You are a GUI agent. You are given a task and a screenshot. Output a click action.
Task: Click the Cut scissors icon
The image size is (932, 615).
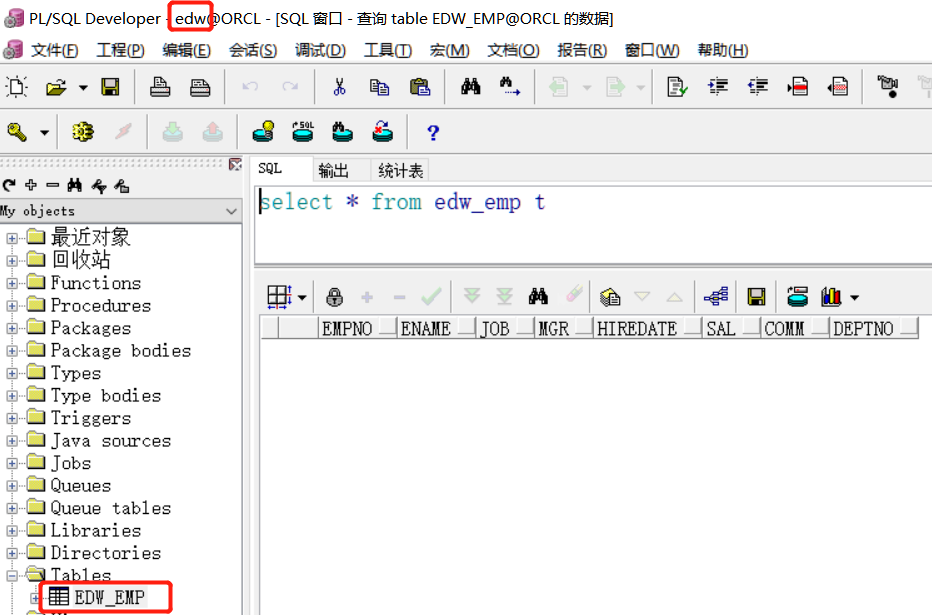(339, 87)
